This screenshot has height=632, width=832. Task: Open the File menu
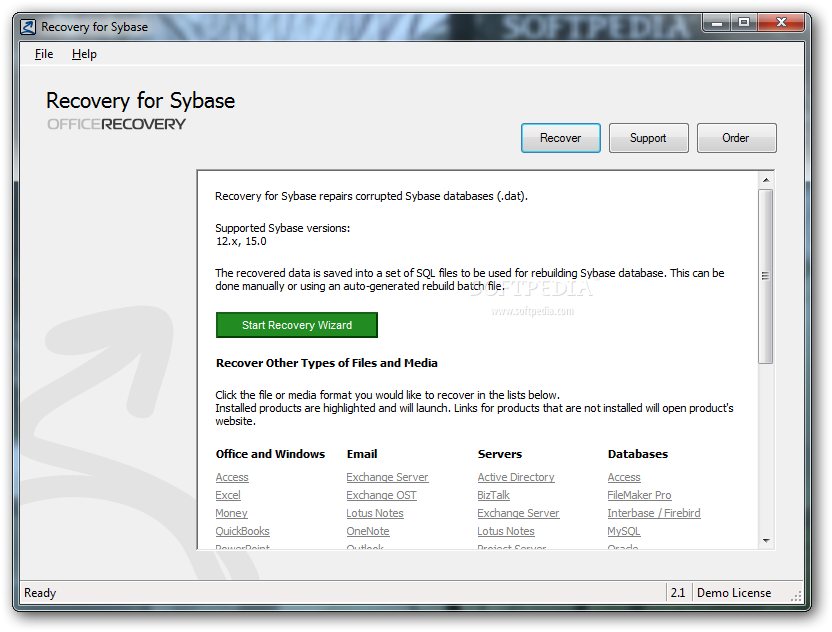coord(44,54)
